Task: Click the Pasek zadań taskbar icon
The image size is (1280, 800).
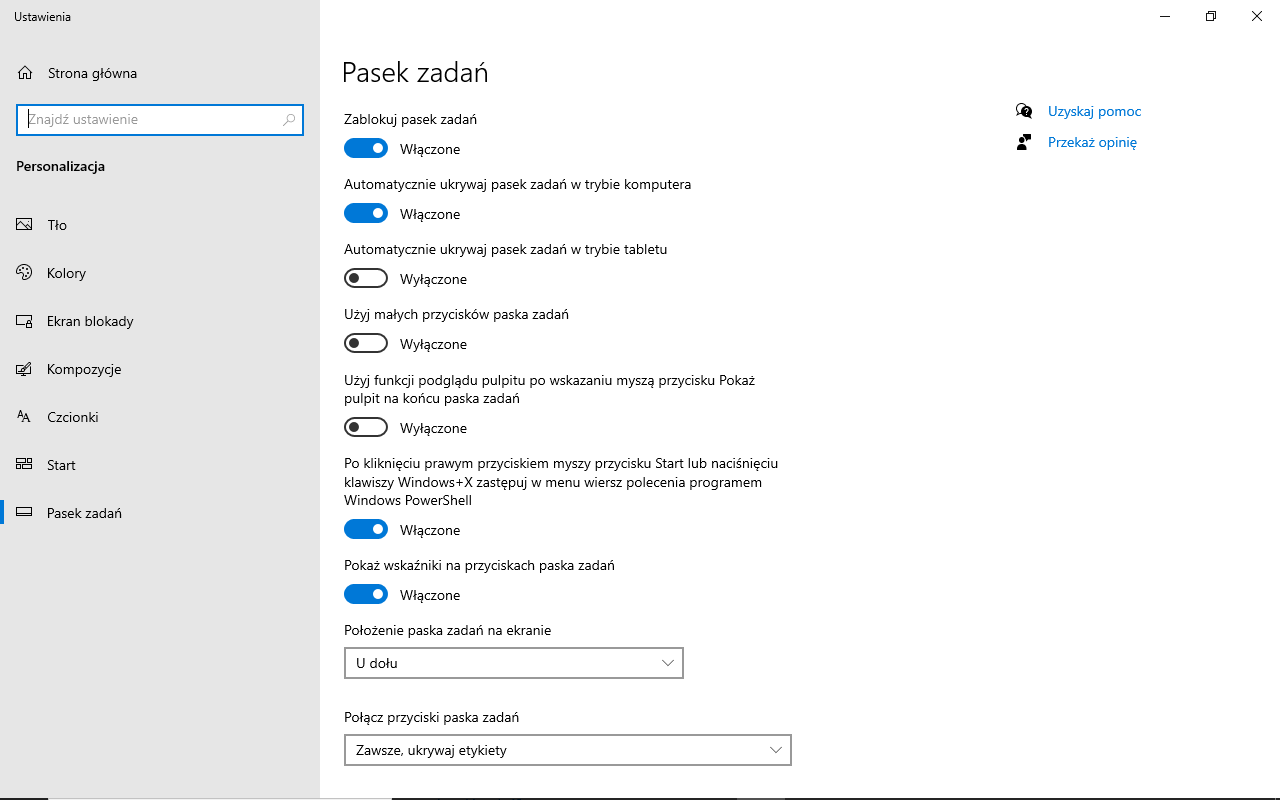Action: point(25,513)
